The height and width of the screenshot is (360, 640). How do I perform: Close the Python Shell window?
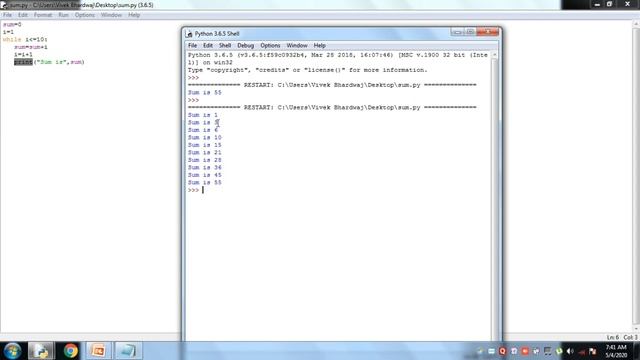pyautogui.click(x=488, y=32)
